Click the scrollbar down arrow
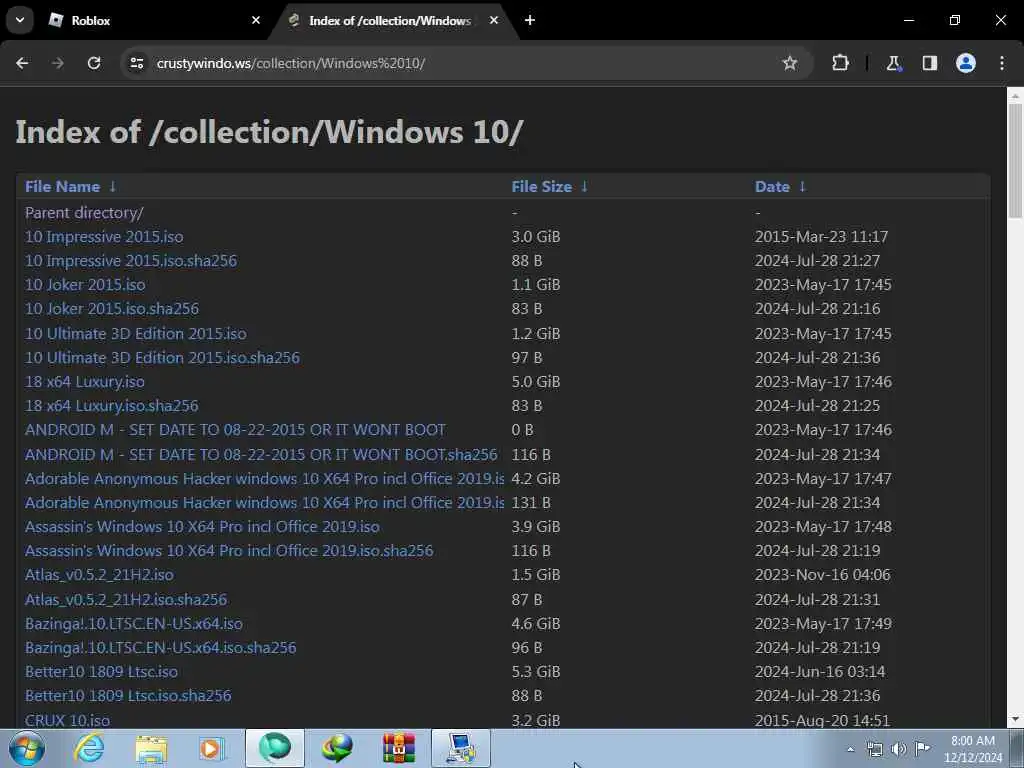This screenshot has width=1024, height=768. [x=1015, y=720]
